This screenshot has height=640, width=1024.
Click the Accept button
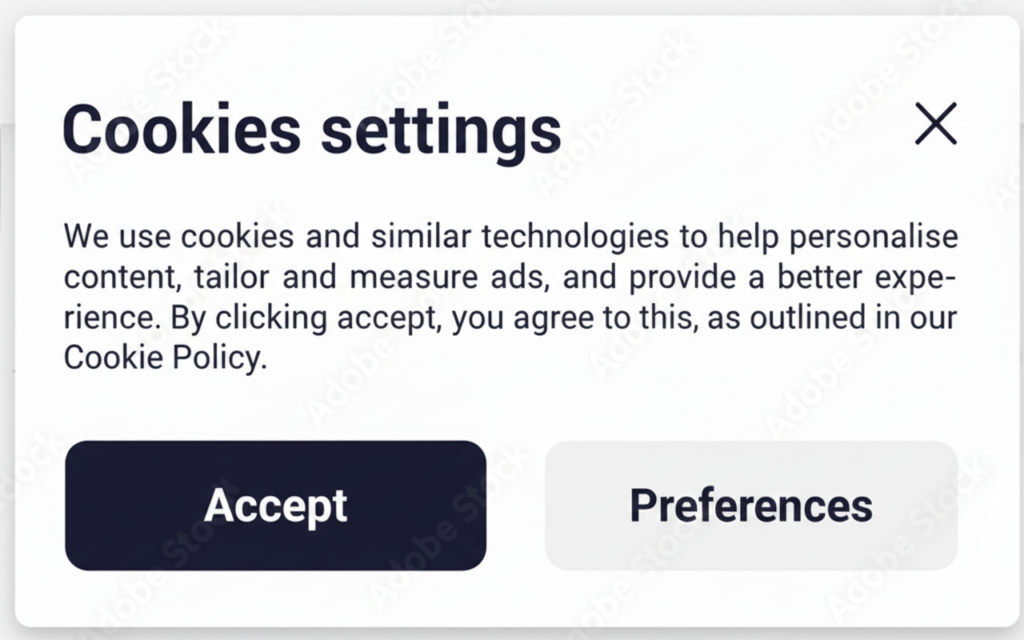tap(275, 506)
